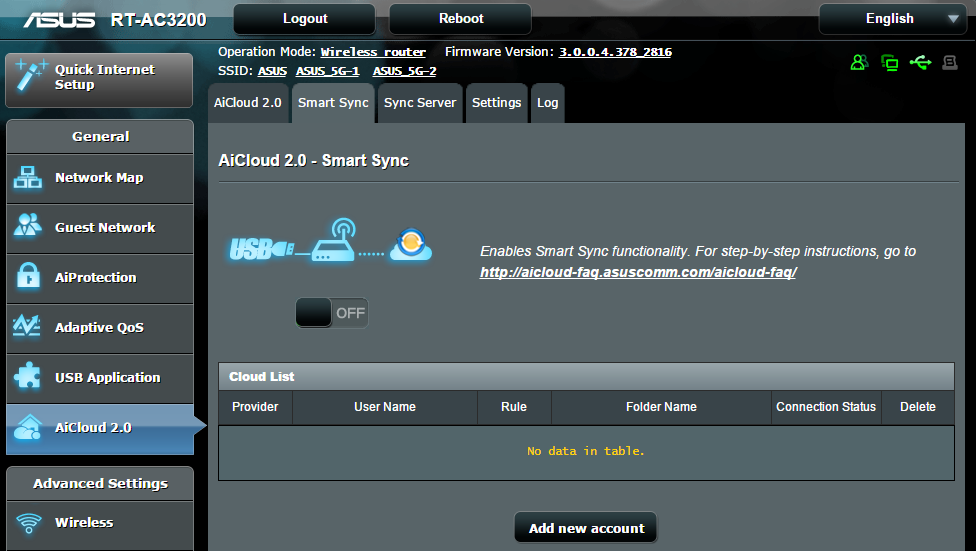Click the Cloud List table title
976x551 pixels.
[x=261, y=377]
